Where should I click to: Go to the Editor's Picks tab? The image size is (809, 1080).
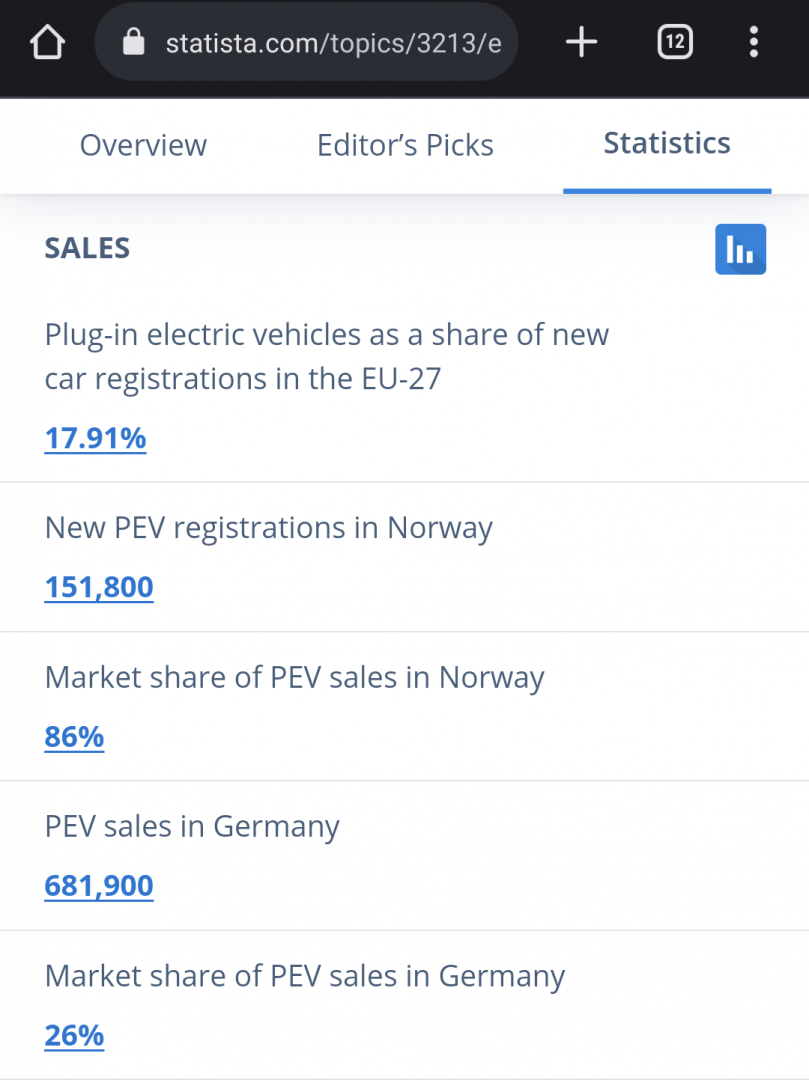point(405,145)
